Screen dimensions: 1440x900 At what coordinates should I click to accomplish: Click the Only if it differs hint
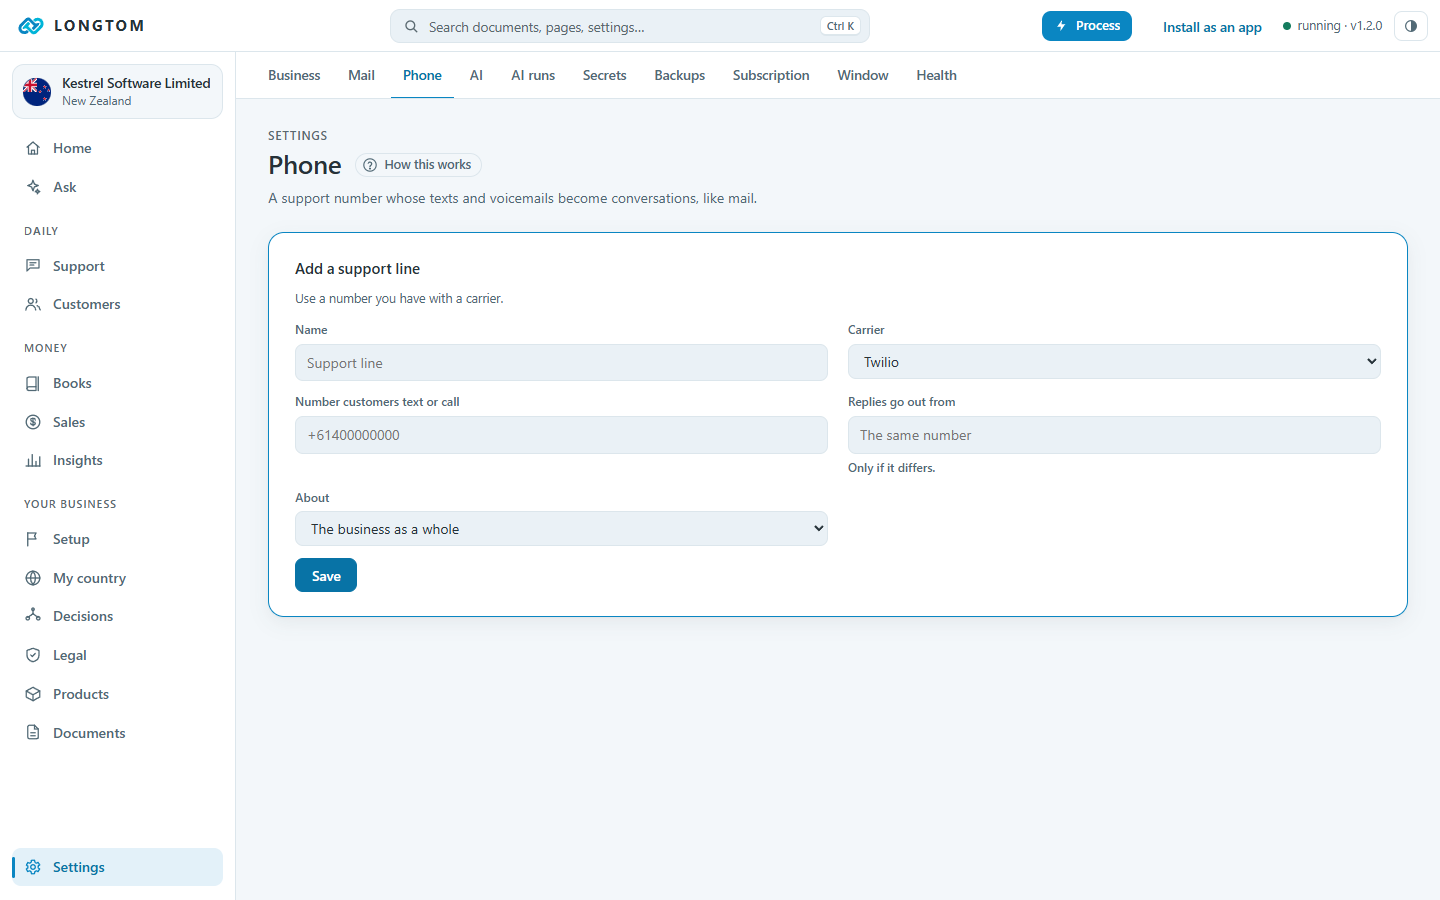tap(891, 468)
